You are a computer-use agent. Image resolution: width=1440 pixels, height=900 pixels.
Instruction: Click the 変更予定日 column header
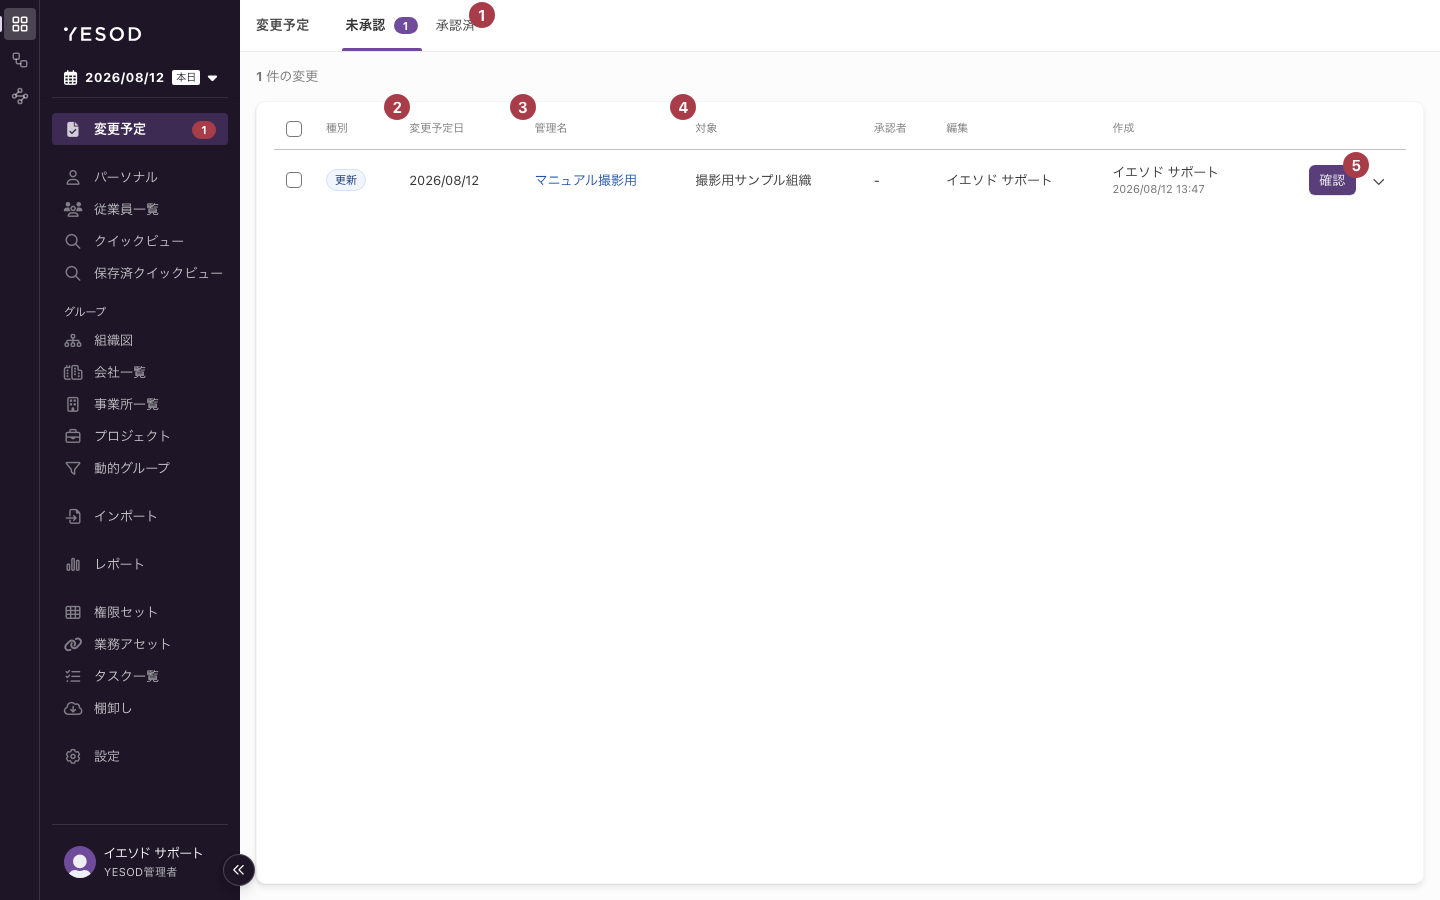[x=437, y=128]
